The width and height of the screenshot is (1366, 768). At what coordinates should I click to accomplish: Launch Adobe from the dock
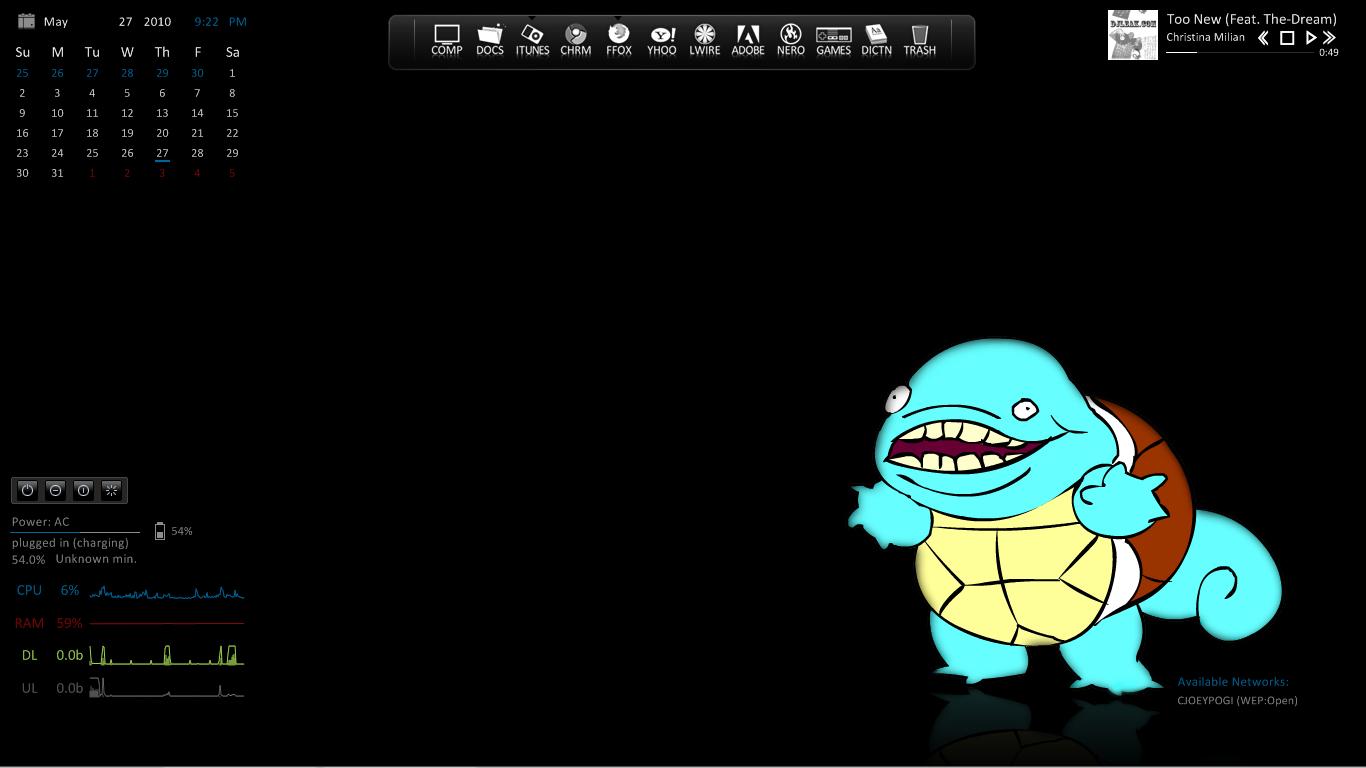(747, 38)
